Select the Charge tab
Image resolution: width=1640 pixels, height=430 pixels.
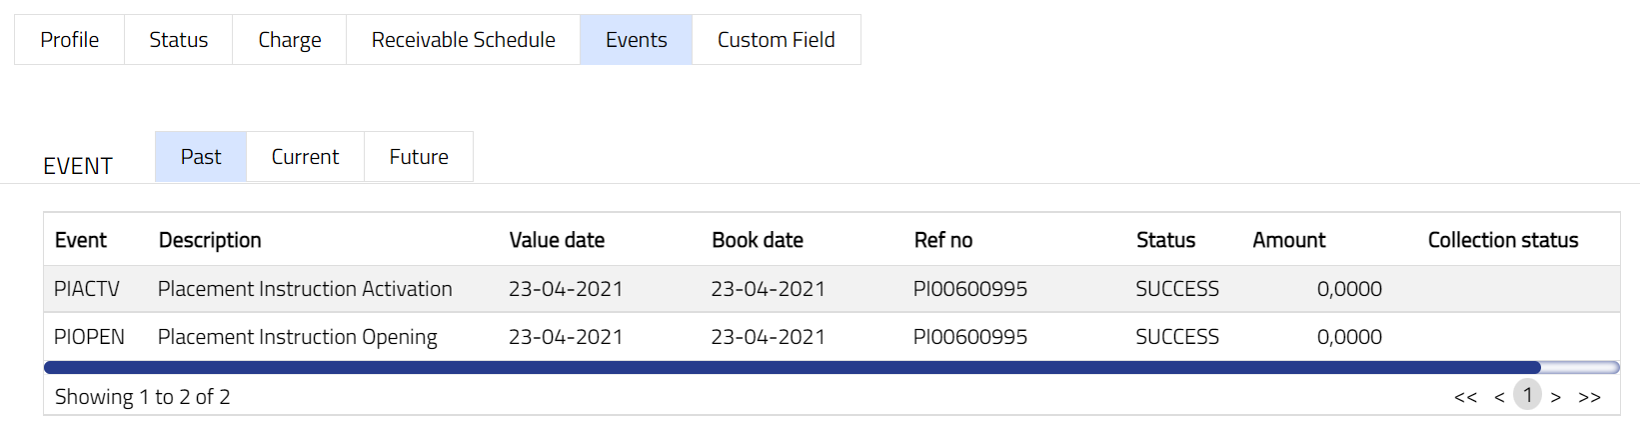(x=289, y=40)
